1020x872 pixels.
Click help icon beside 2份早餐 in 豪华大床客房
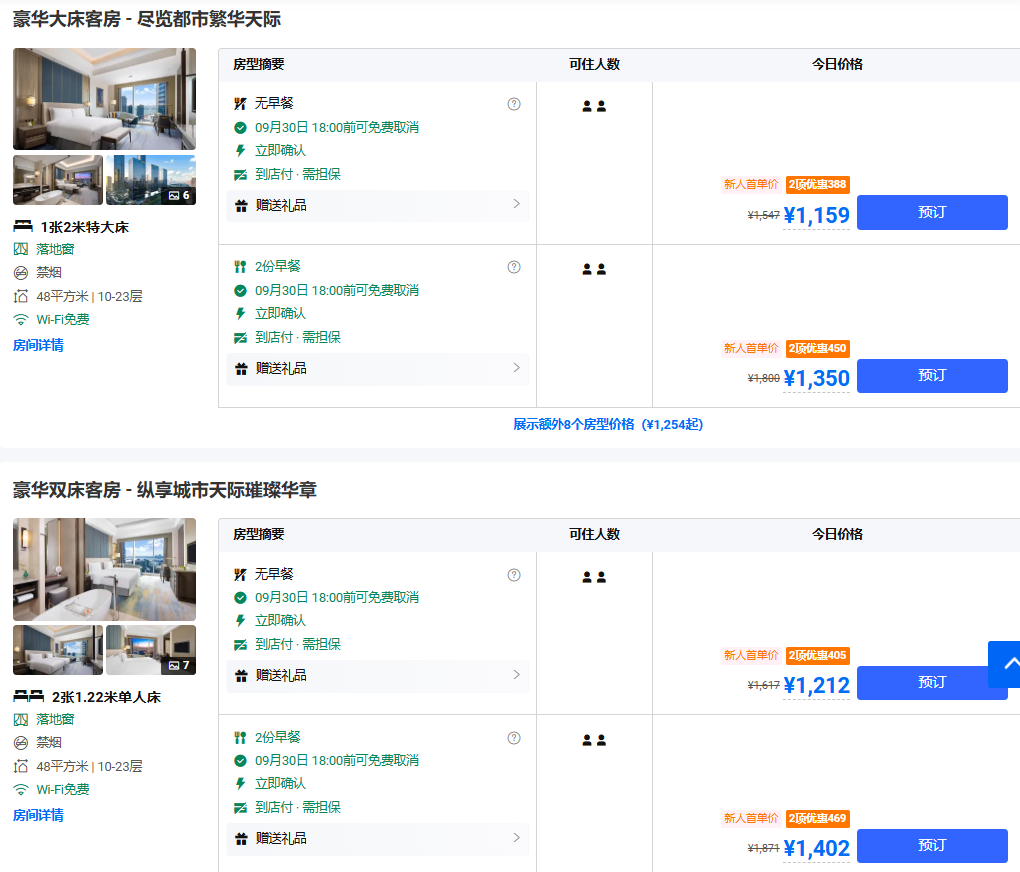pyautogui.click(x=514, y=267)
